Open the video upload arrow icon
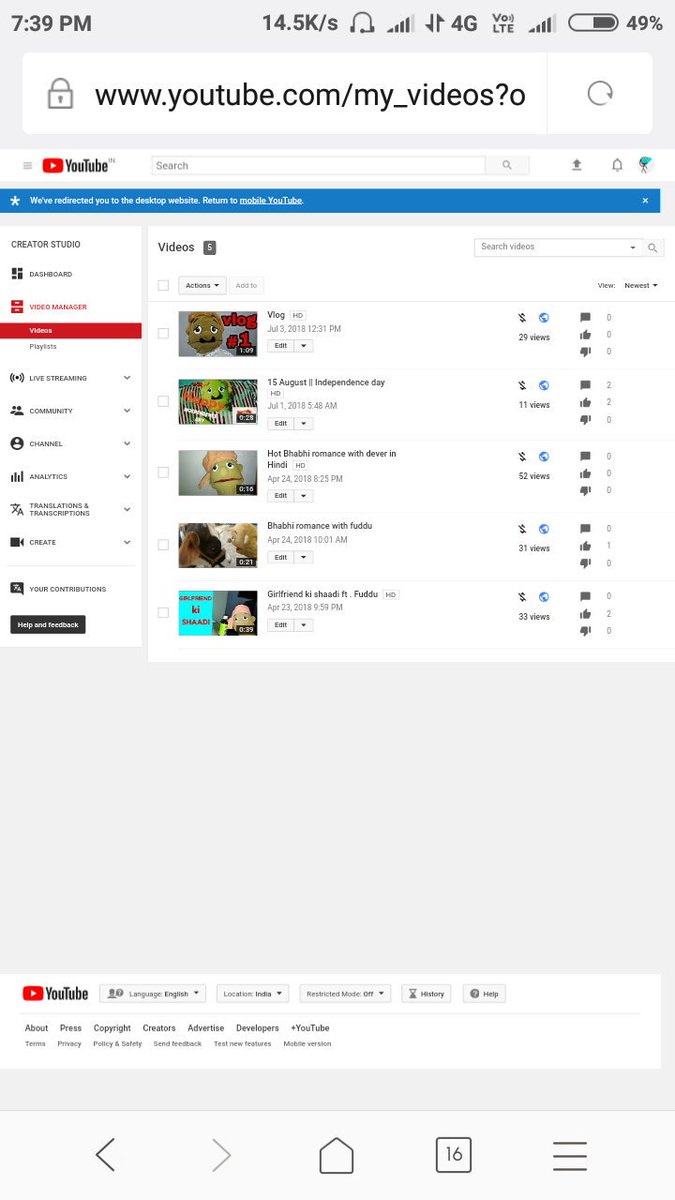Screen dimensions: 675x1200 pos(577,165)
